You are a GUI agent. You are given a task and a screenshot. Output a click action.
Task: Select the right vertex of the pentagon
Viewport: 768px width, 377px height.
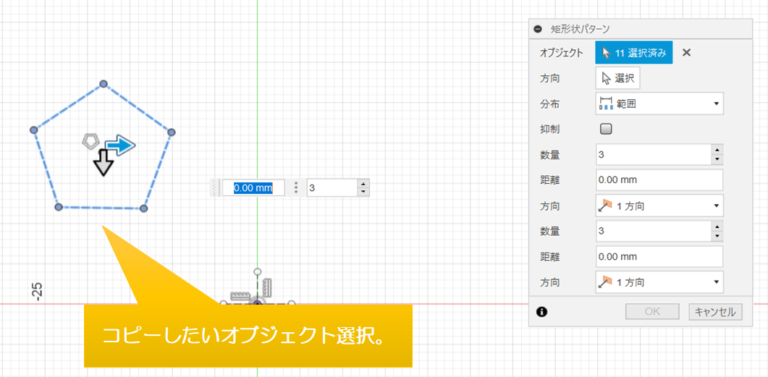pyautogui.click(x=171, y=132)
